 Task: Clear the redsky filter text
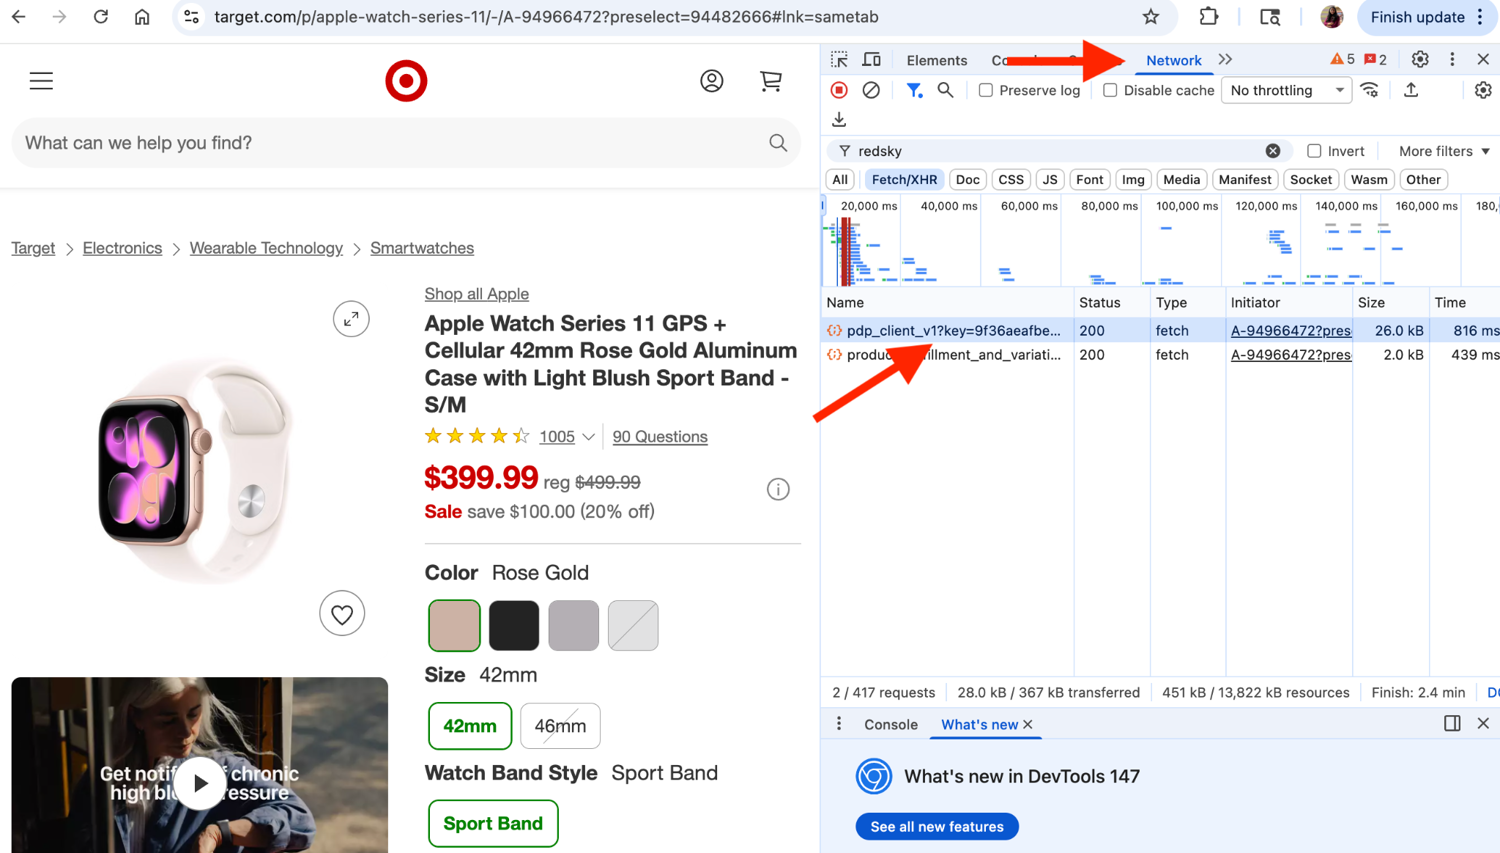pos(1273,151)
